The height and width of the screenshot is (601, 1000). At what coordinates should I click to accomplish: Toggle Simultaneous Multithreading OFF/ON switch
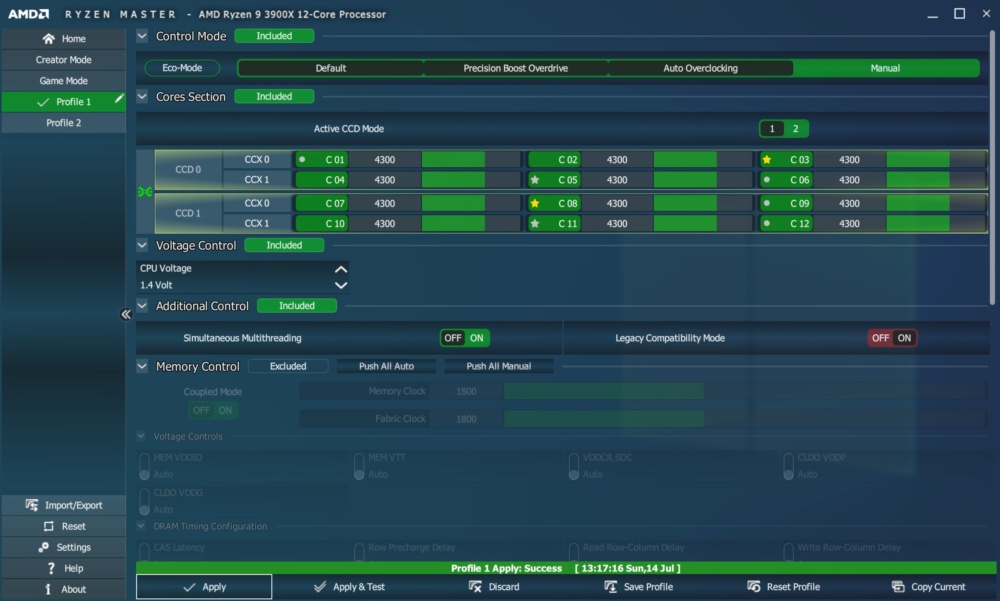[x=464, y=338]
